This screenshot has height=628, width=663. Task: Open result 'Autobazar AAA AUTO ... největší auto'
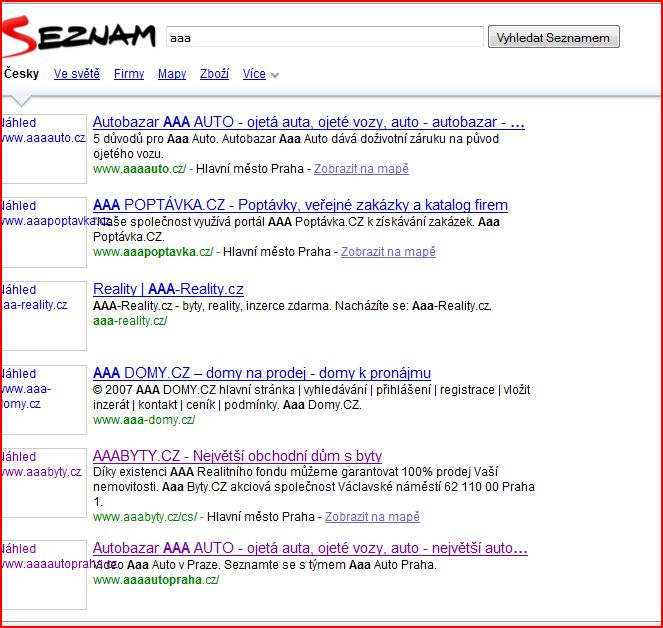click(310, 548)
